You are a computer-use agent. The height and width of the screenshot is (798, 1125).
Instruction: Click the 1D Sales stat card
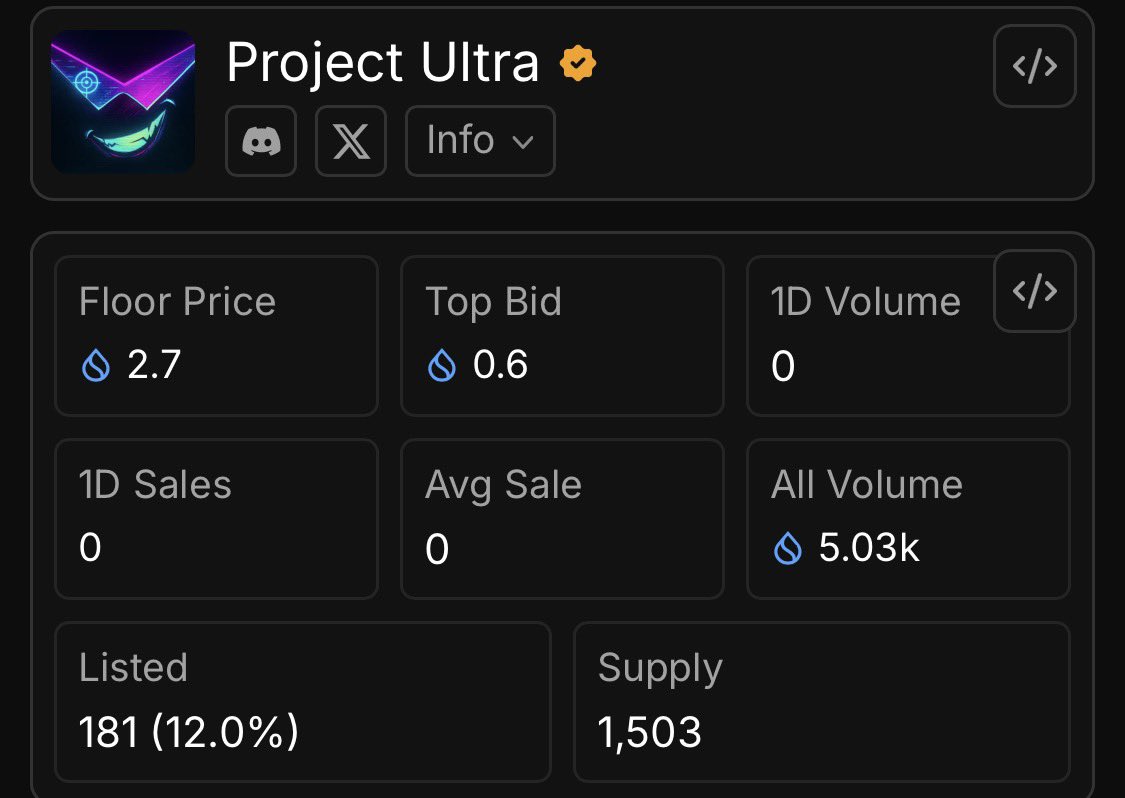[x=216, y=519]
